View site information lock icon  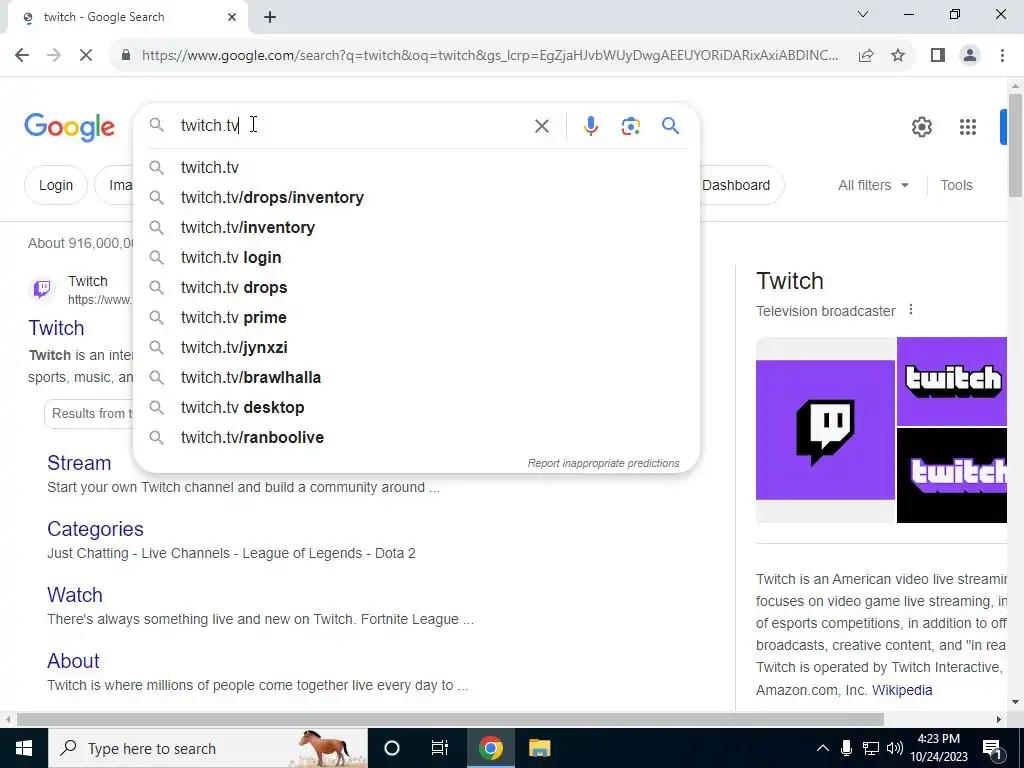pos(125,56)
